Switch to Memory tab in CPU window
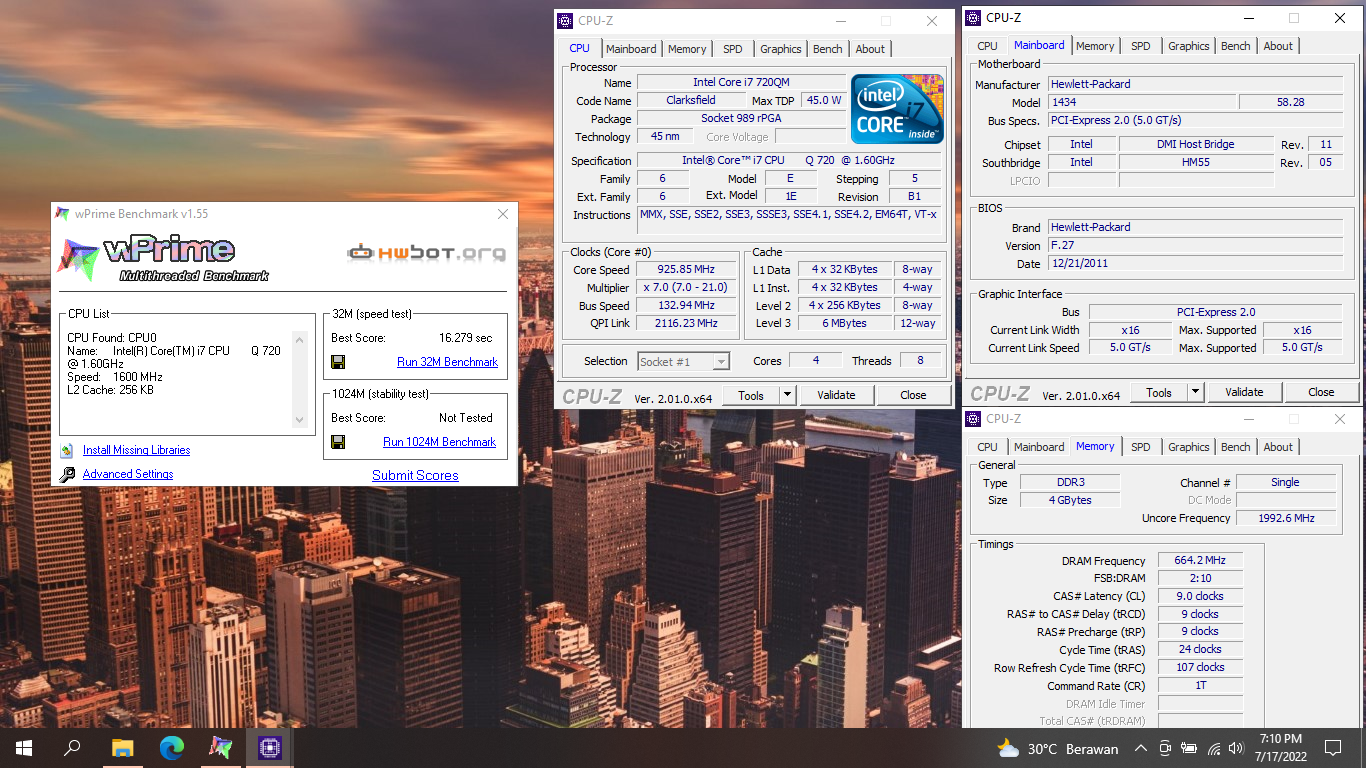 point(687,49)
